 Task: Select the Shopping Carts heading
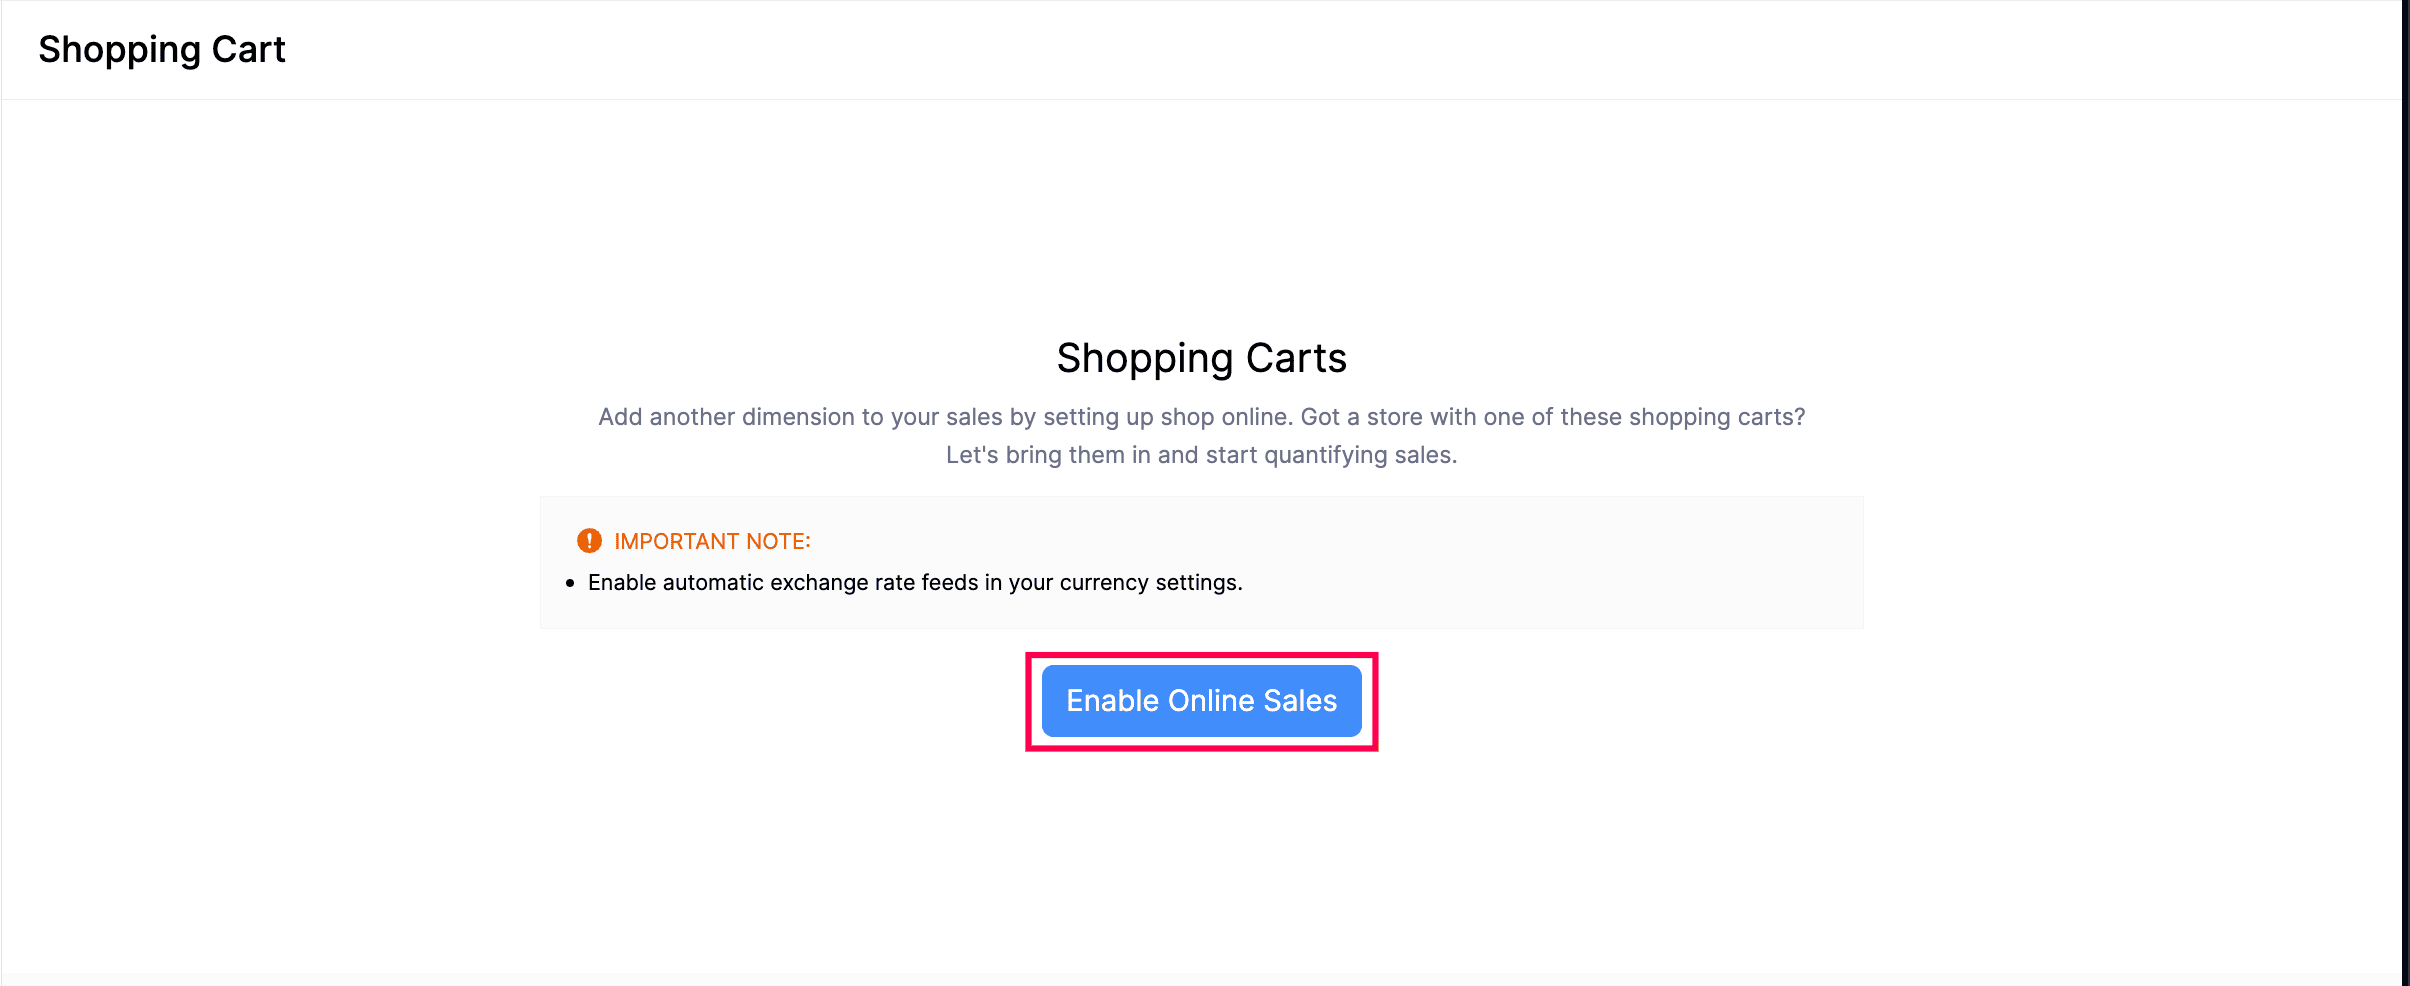(1202, 357)
